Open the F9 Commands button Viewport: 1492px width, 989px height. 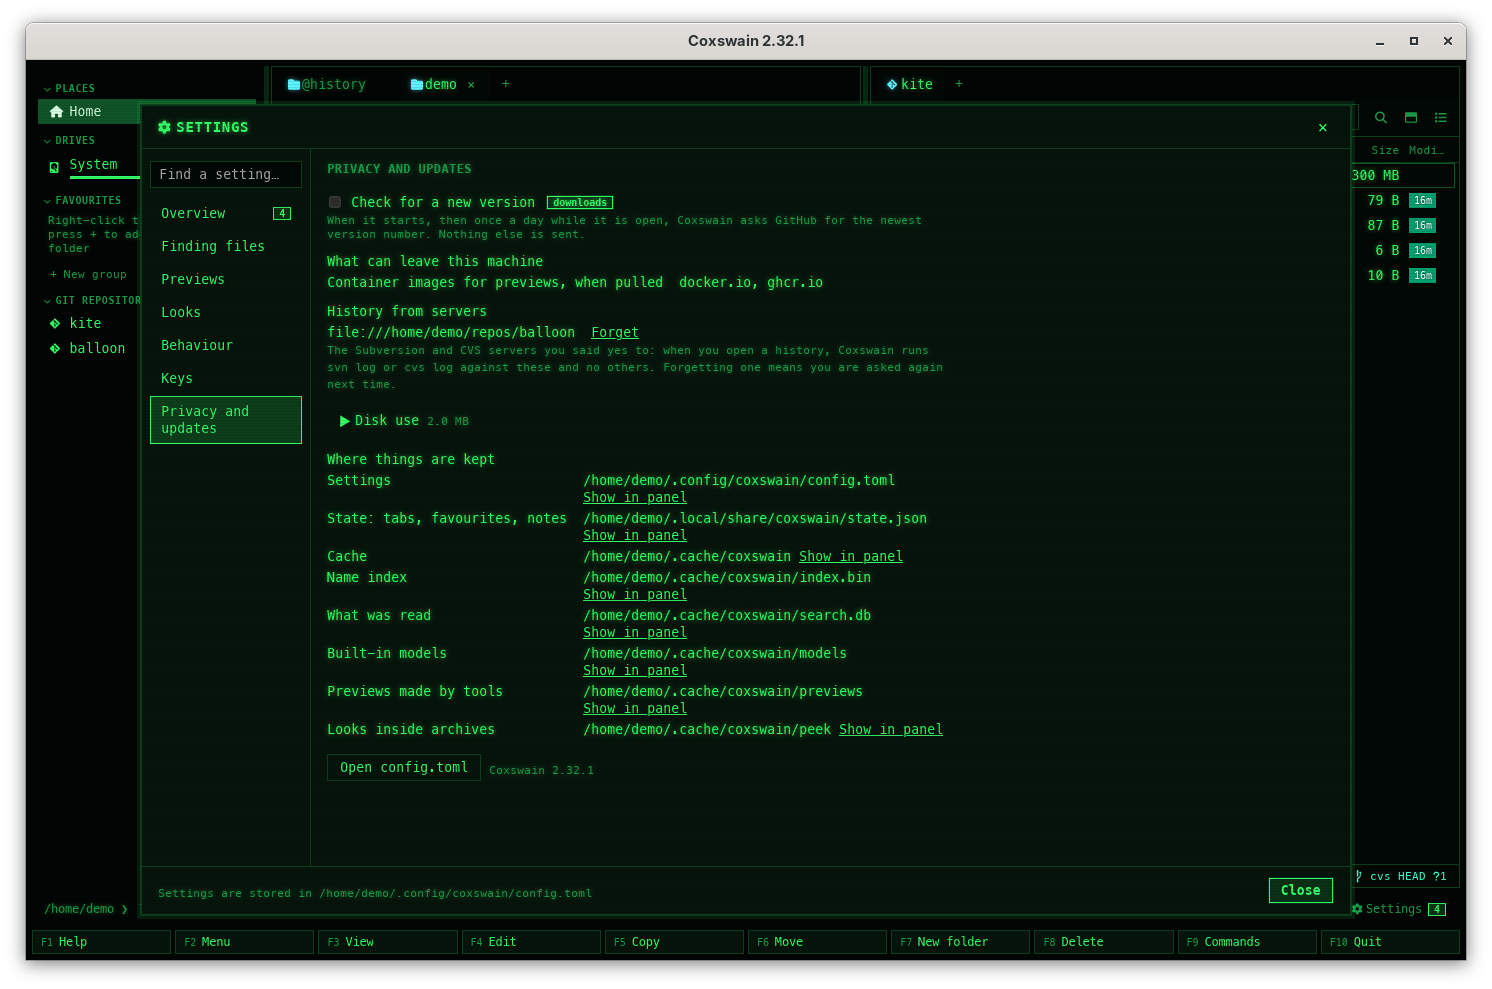click(x=1247, y=942)
